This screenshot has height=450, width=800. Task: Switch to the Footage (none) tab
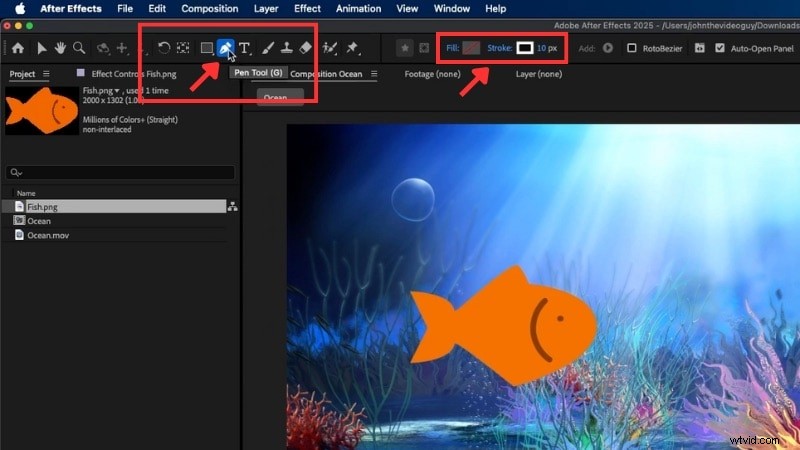click(432, 74)
